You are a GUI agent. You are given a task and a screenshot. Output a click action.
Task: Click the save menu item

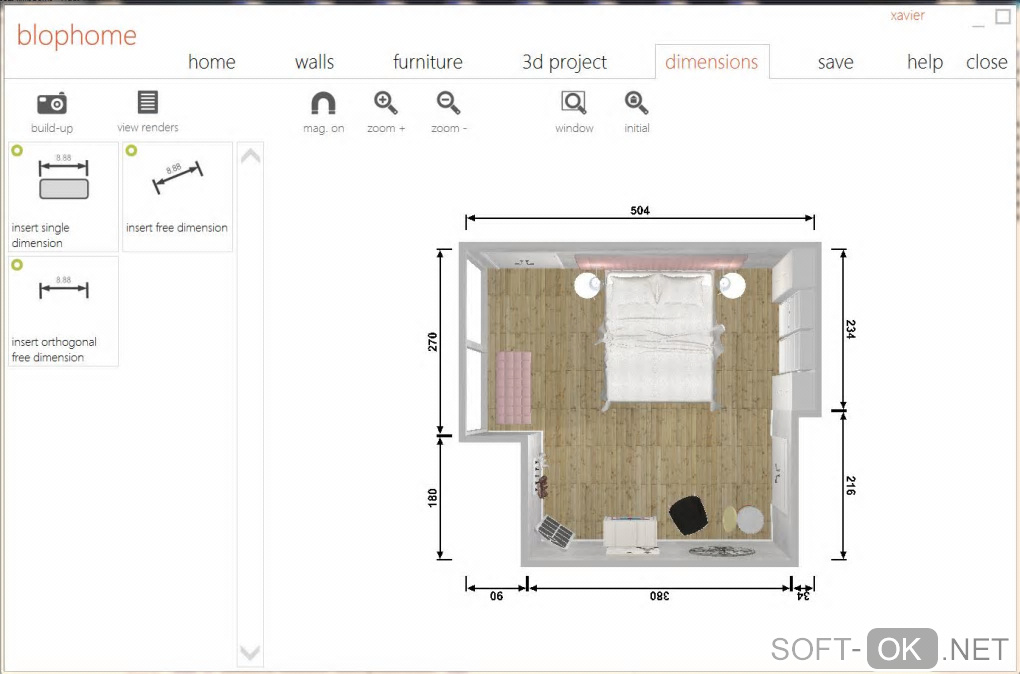click(x=835, y=62)
